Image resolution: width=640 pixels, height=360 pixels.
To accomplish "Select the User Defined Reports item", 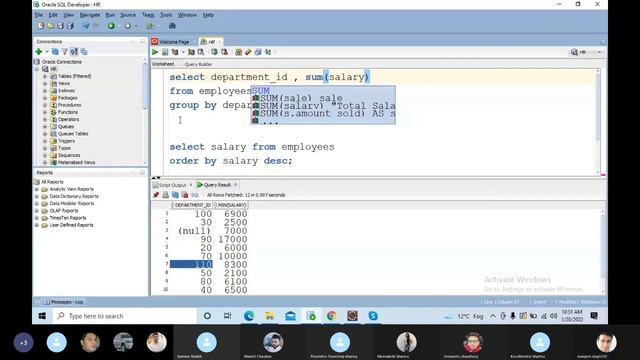I will [71, 225].
